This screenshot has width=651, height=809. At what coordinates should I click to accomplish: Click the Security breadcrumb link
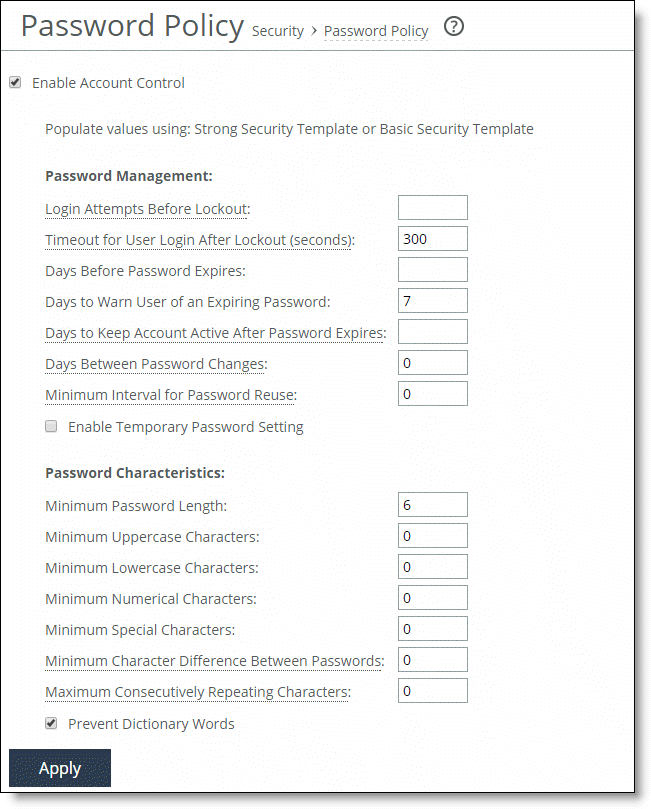tap(277, 31)
